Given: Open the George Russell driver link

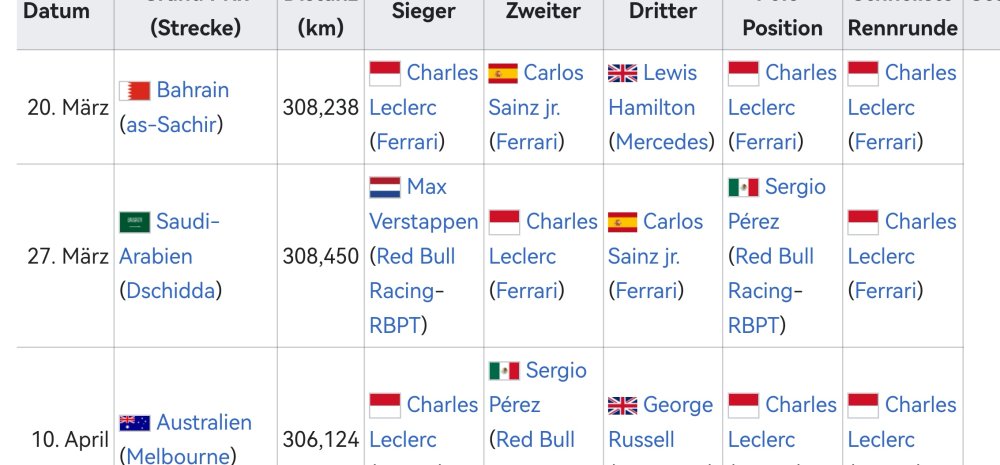Looking at the screenshot, I should 660,422.
